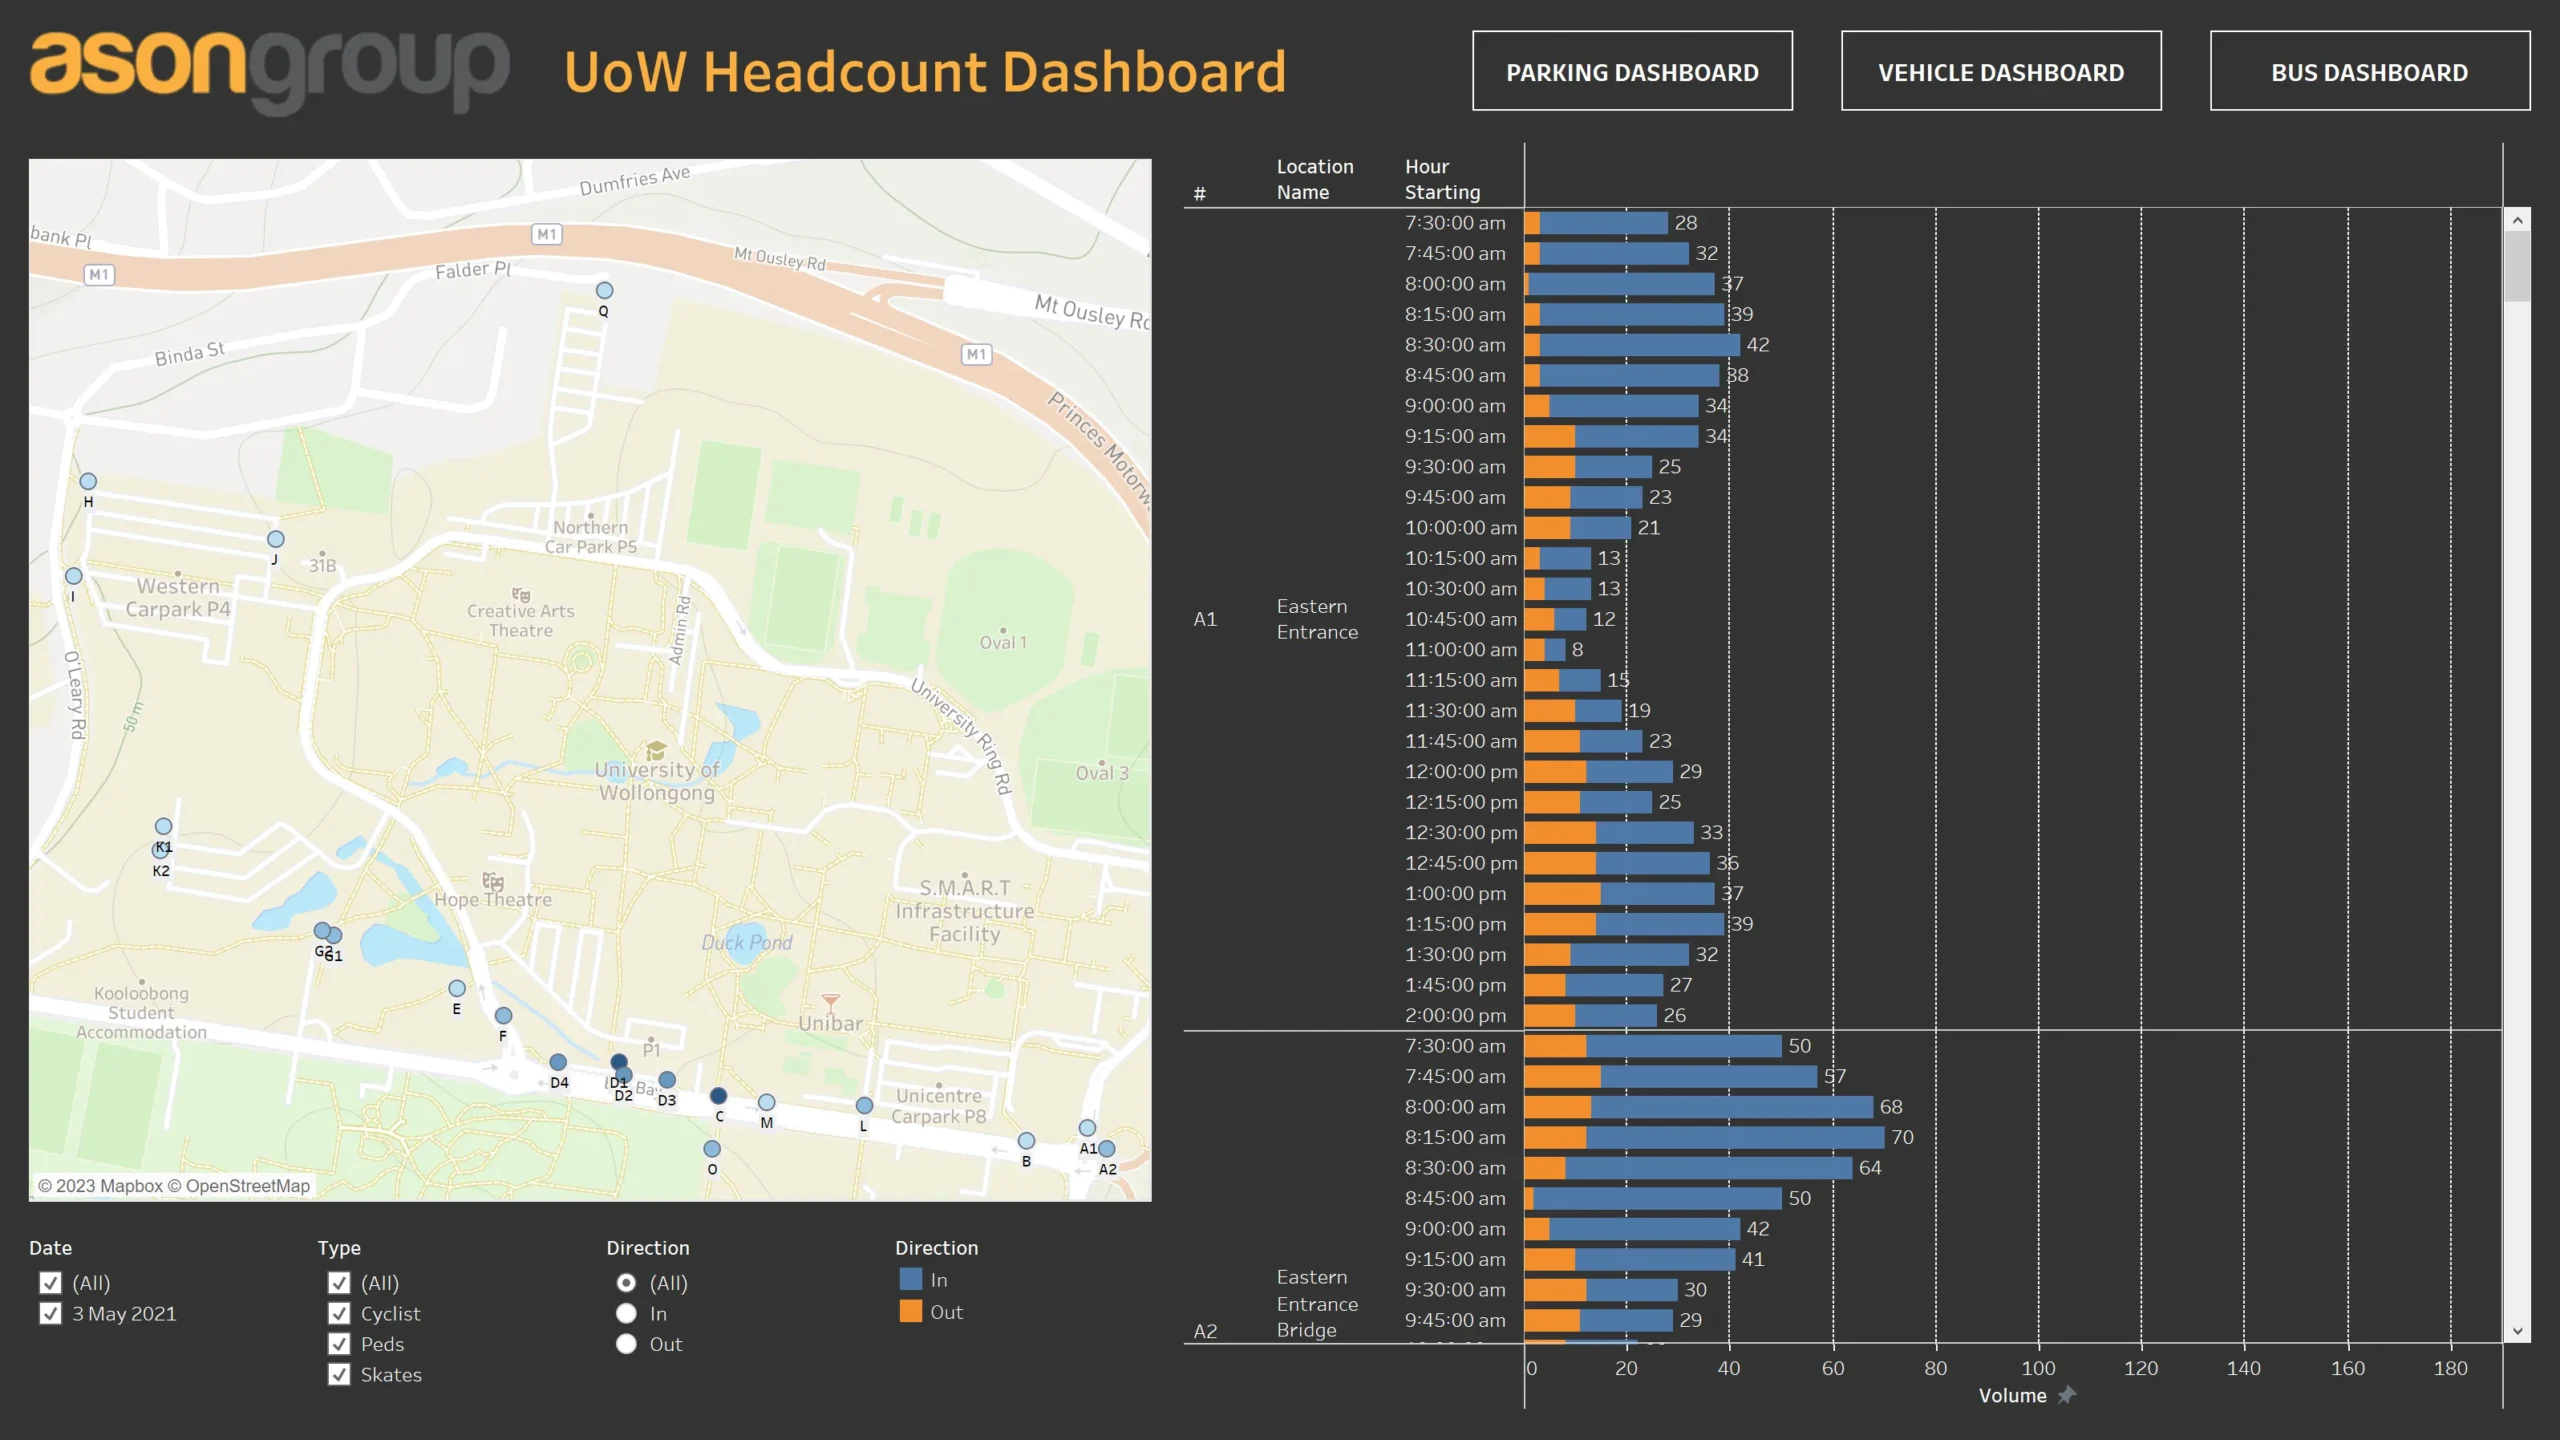Click the chart scroll up arrow
This screenshot has height=1440, width=2560.
coord(2518,220)
